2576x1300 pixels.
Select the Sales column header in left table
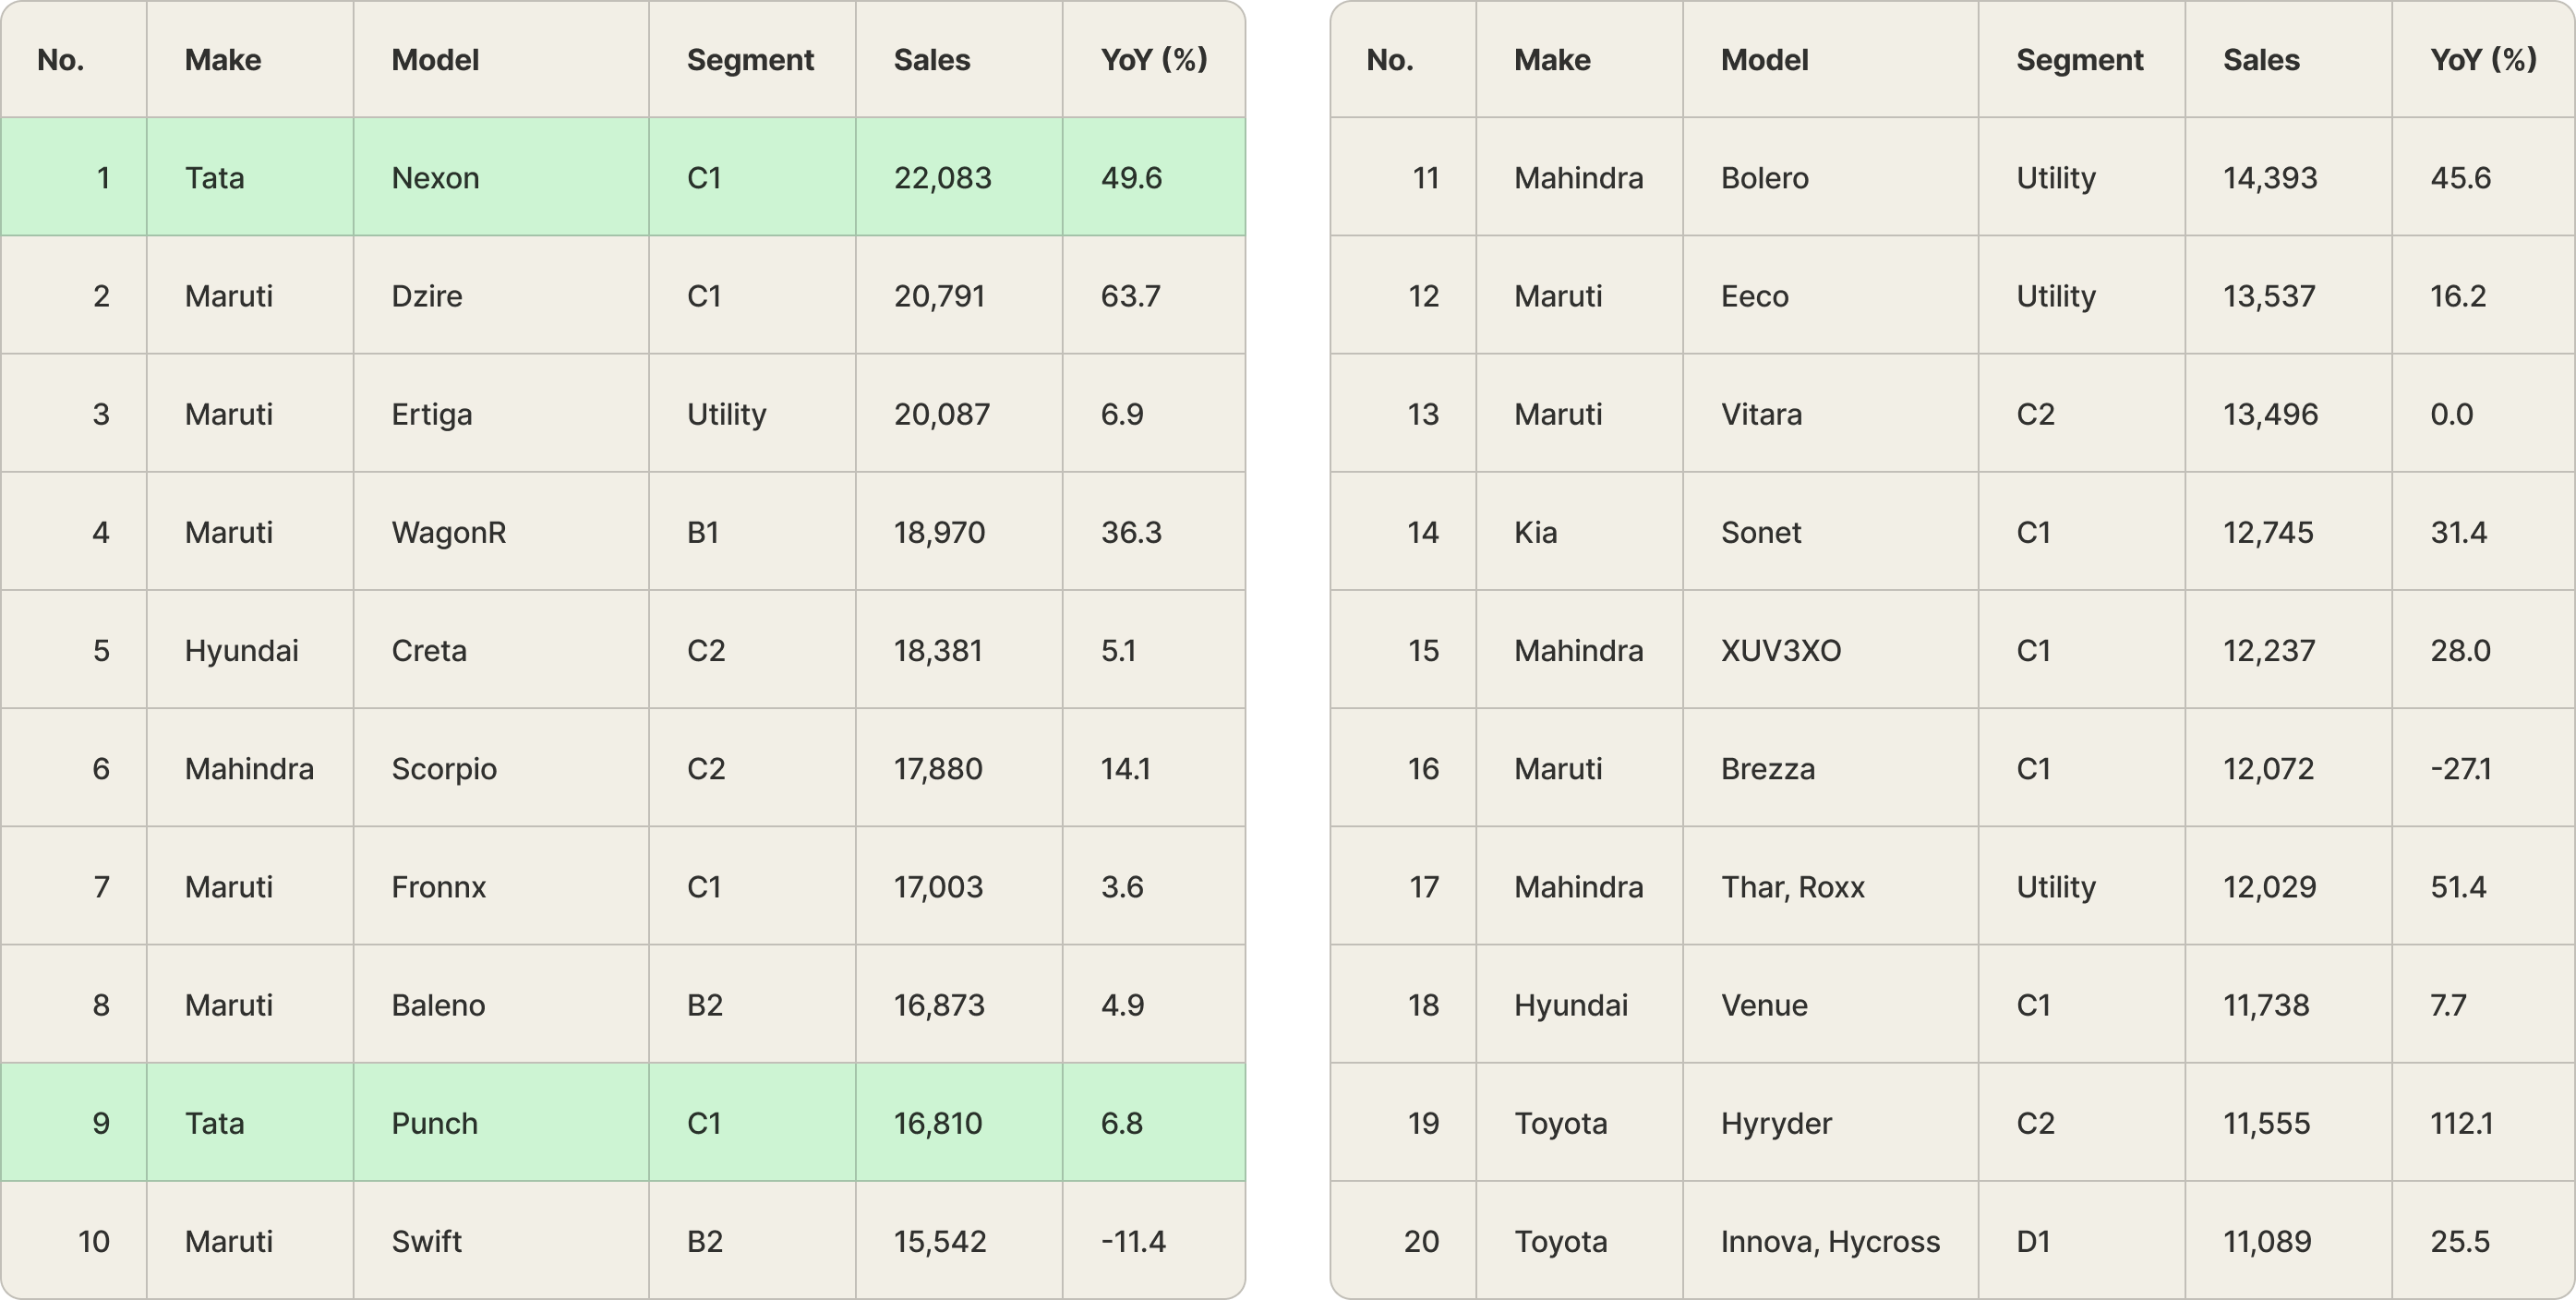(931, 60)
